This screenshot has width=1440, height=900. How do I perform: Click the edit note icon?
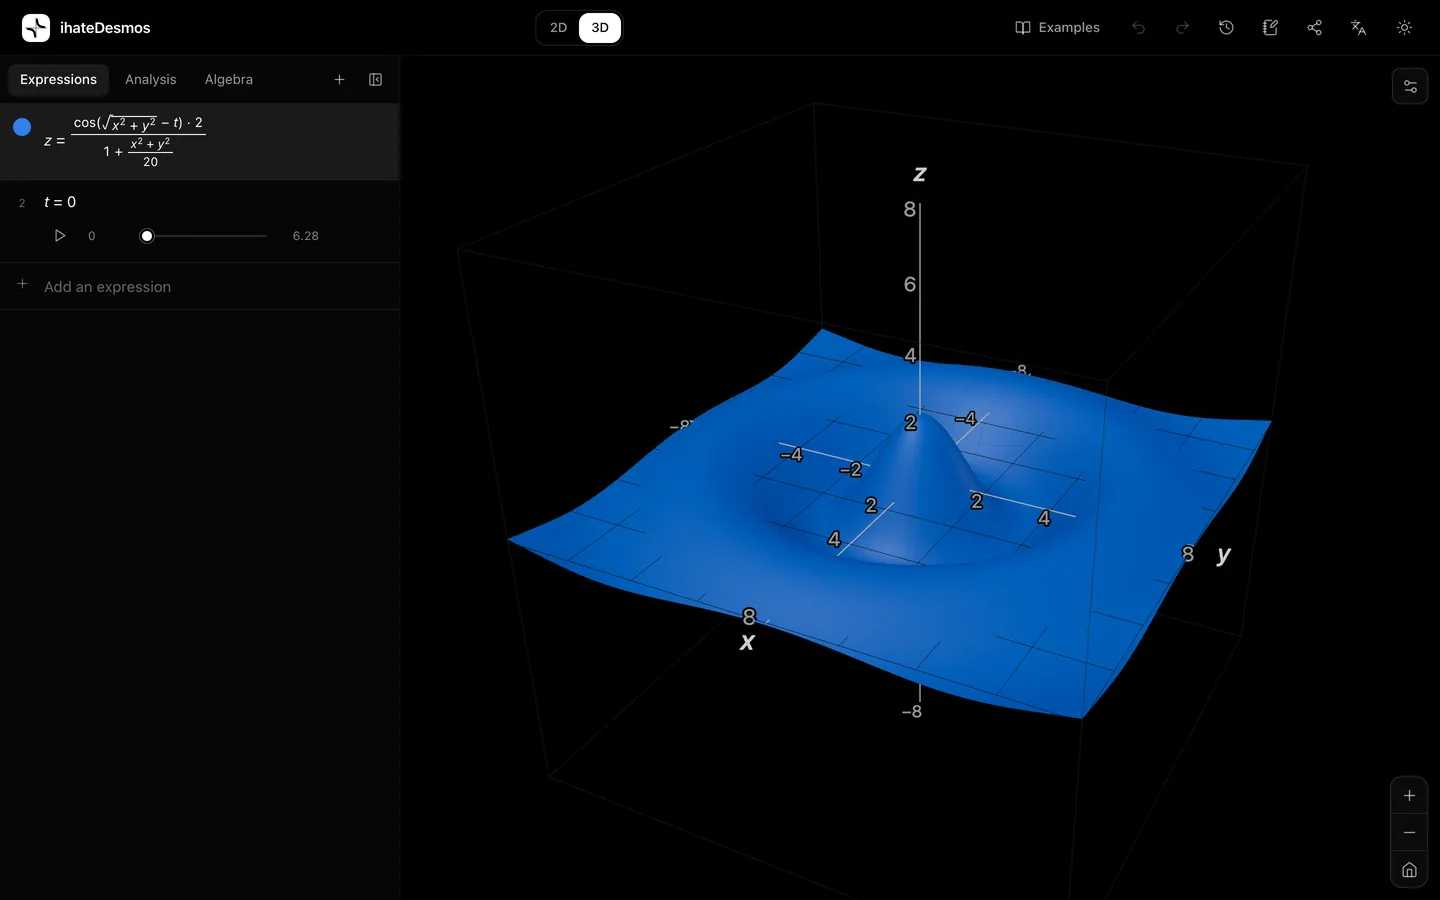pyautogui.click(x=1270, y=28)
